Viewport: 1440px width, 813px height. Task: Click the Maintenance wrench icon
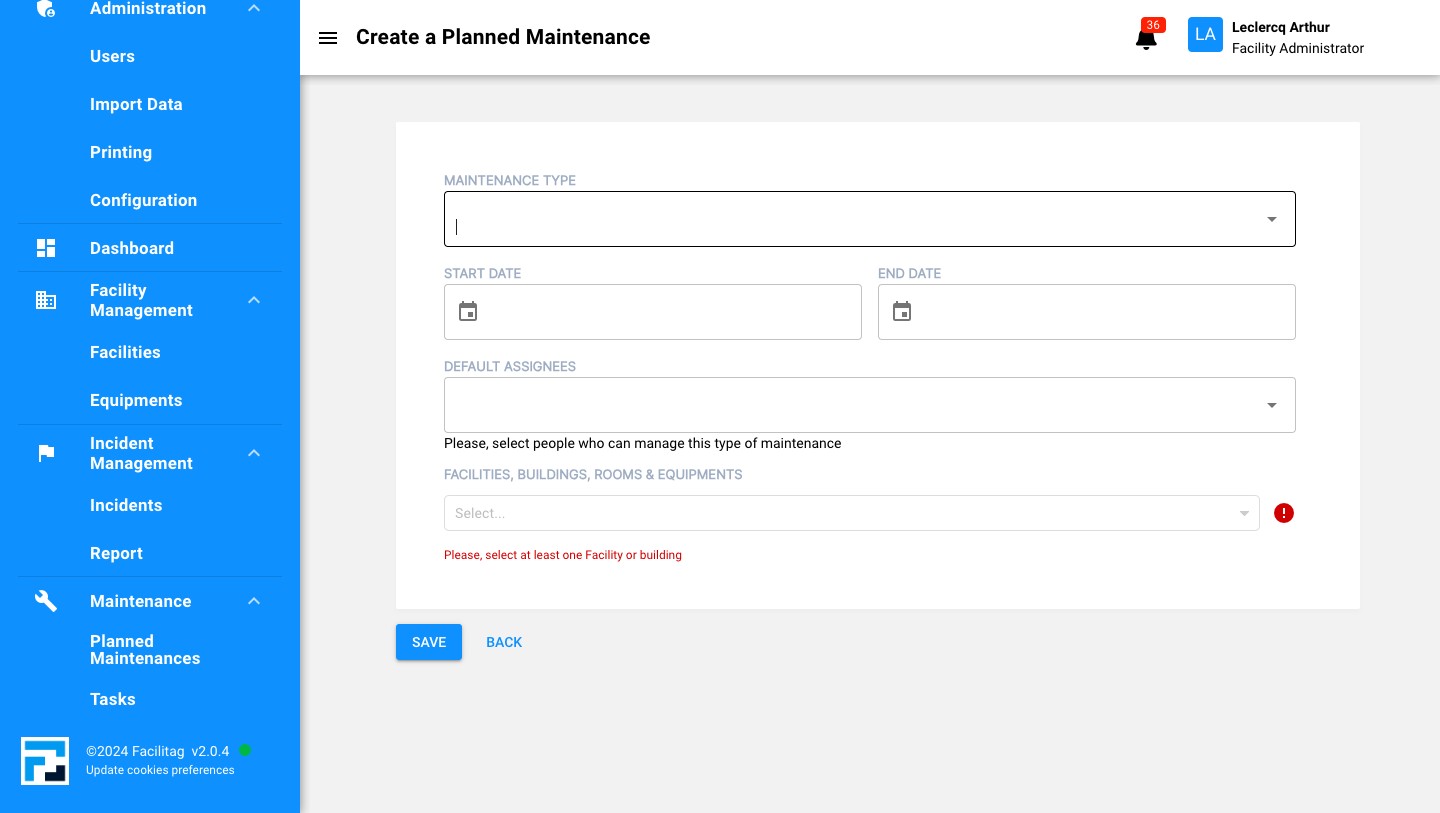pos(46,601)
